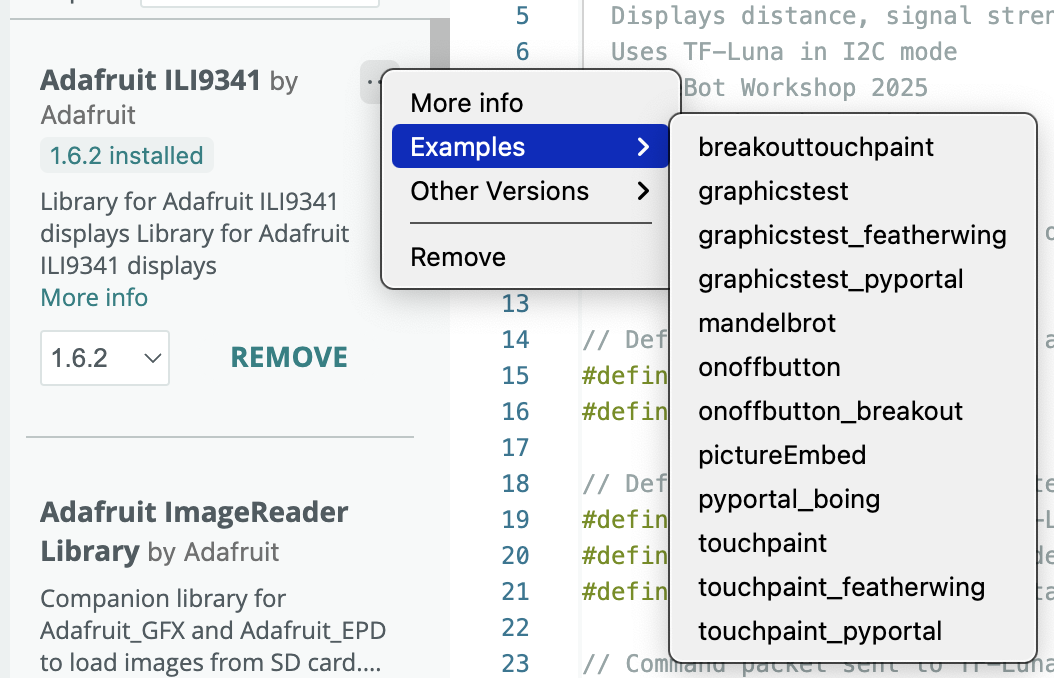Click the REMOVE button for ILI9341 library
Screen dimensions: 1054x678
pyautogui.click(x=289, y=358)
